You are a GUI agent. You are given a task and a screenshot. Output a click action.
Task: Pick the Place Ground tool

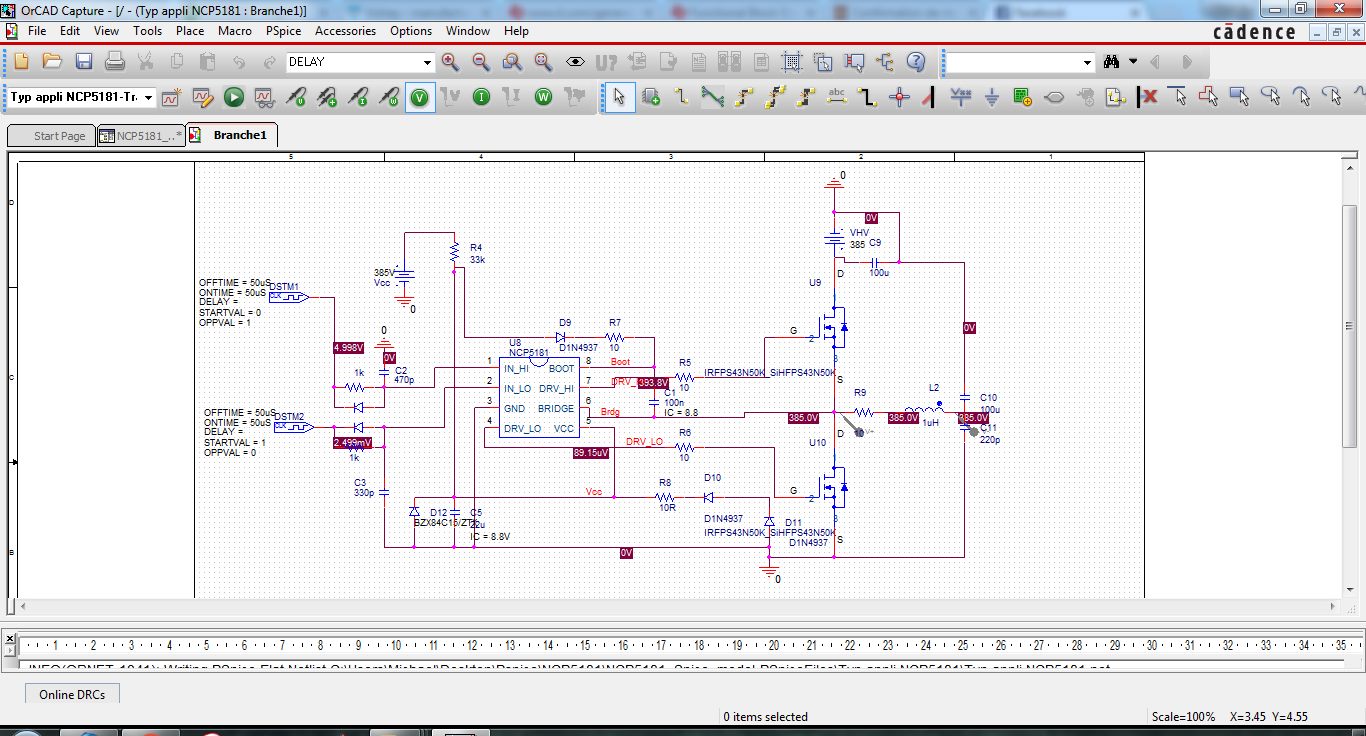[991, 97]
